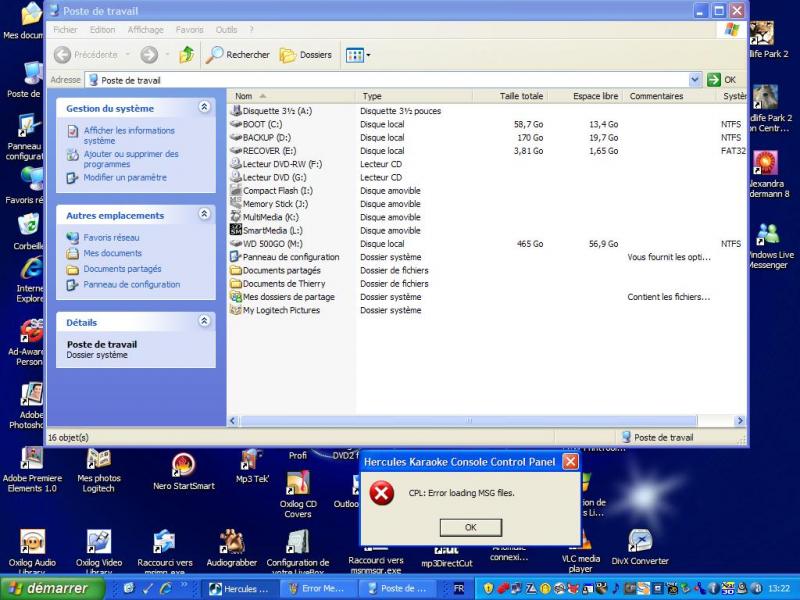Screen dimensions: 800x600
Task: Open the Affichage menu
Action: [145, 30]
